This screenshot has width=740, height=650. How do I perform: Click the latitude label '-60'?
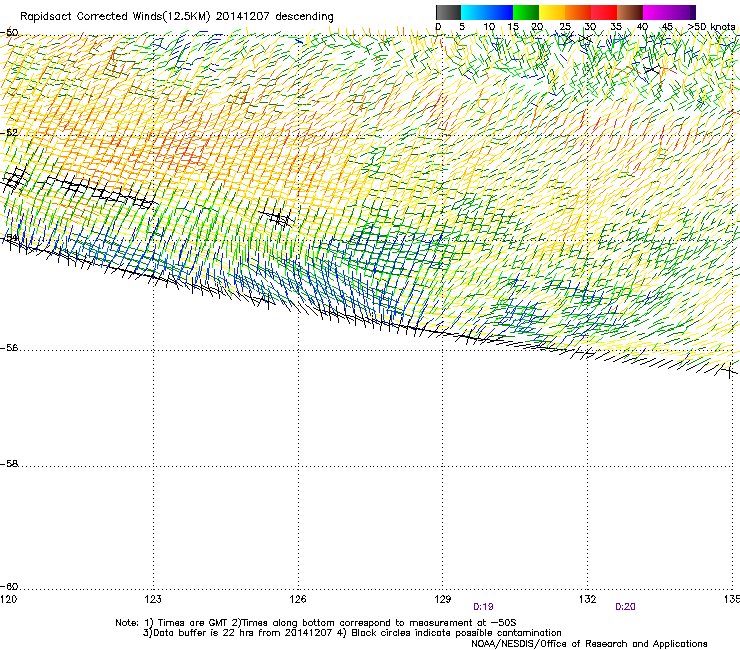point(9,587)
